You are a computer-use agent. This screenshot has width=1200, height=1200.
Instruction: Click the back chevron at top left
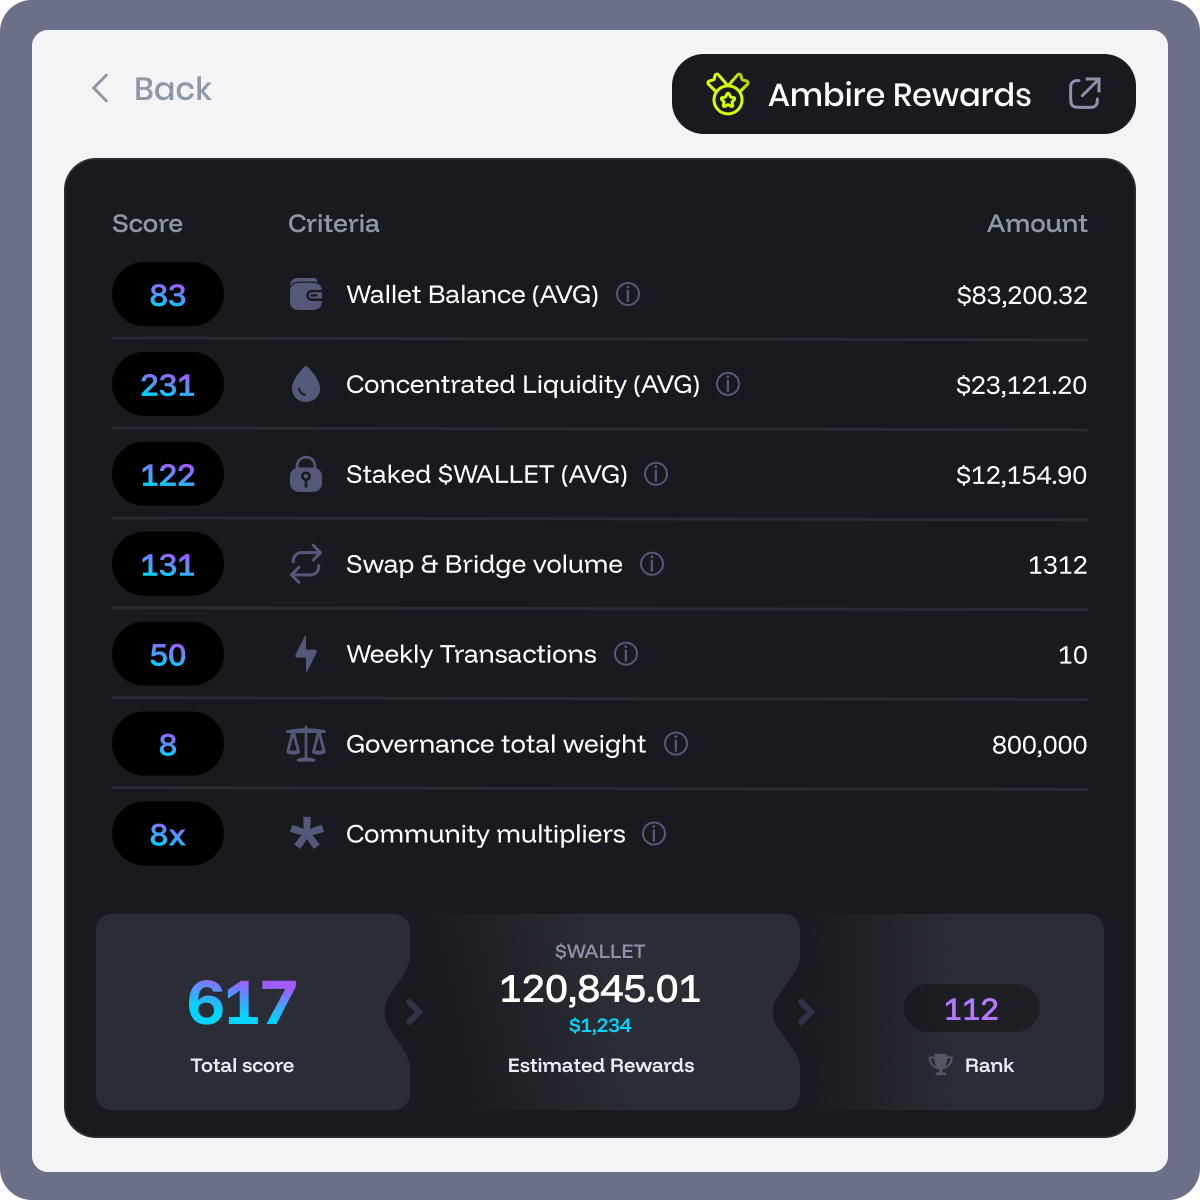click(x=99, y=89)
